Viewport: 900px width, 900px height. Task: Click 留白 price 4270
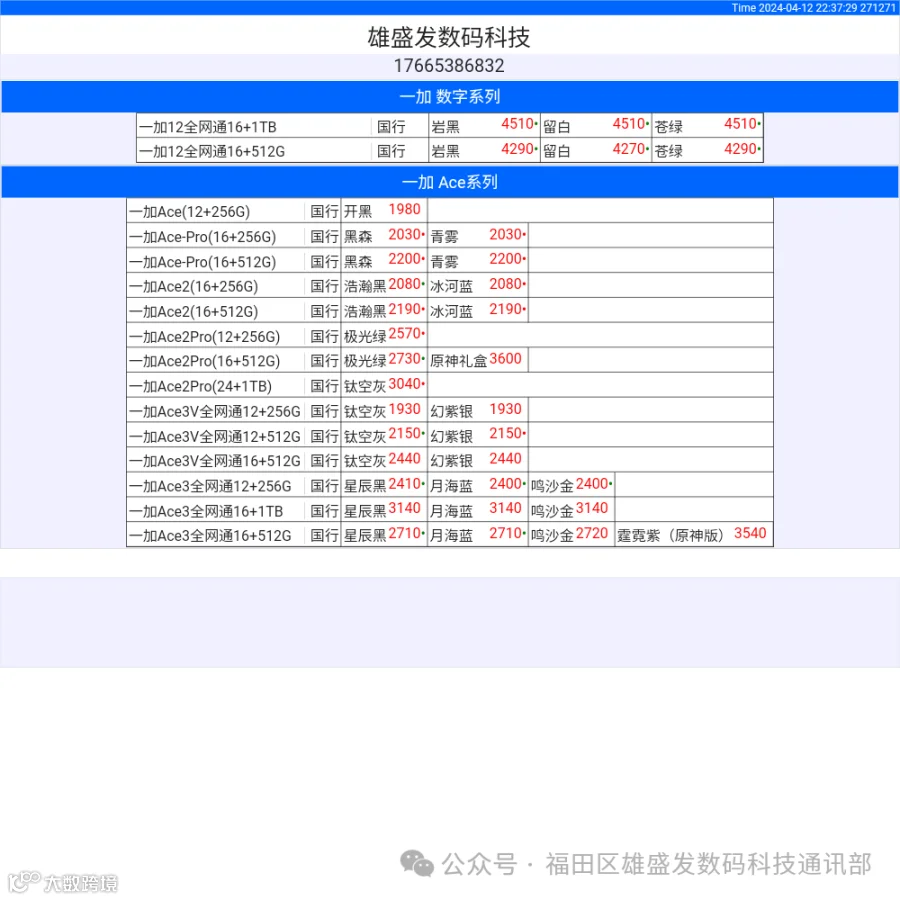click(x=629, y=149)
